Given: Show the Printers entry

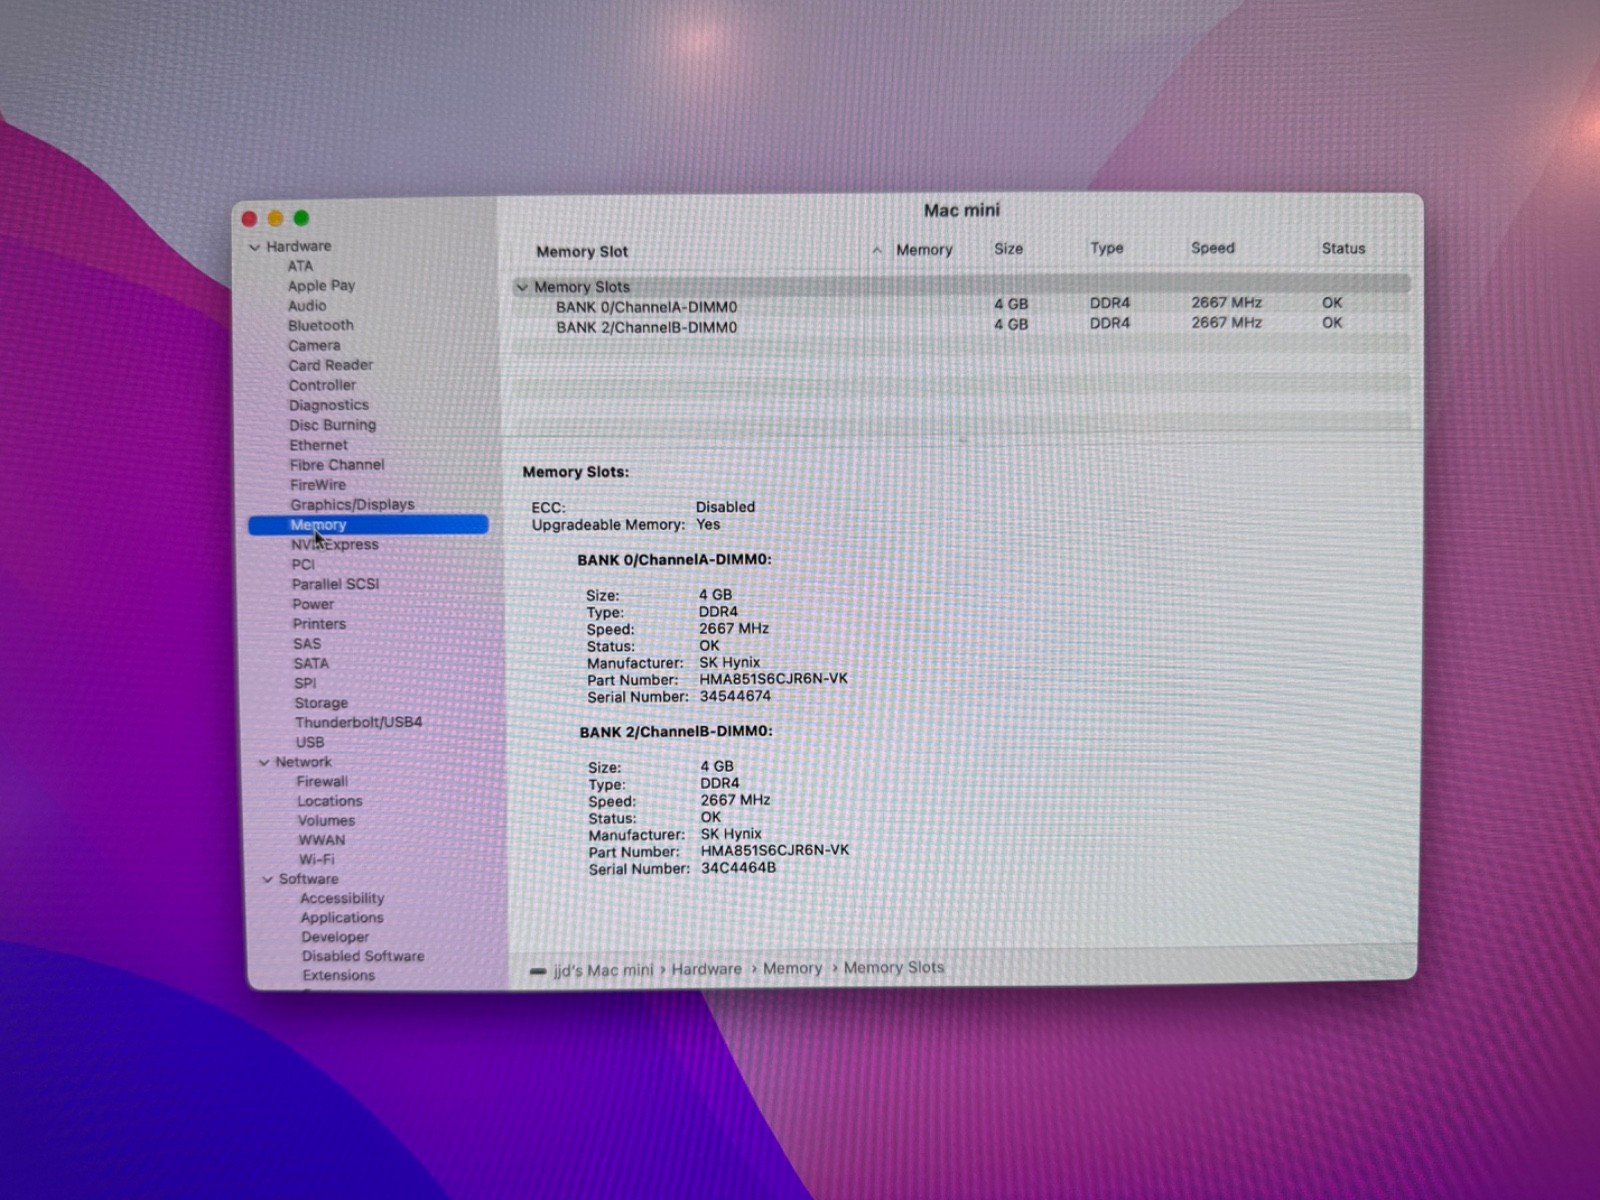Looking at the screenshot, I should point(319,624).
